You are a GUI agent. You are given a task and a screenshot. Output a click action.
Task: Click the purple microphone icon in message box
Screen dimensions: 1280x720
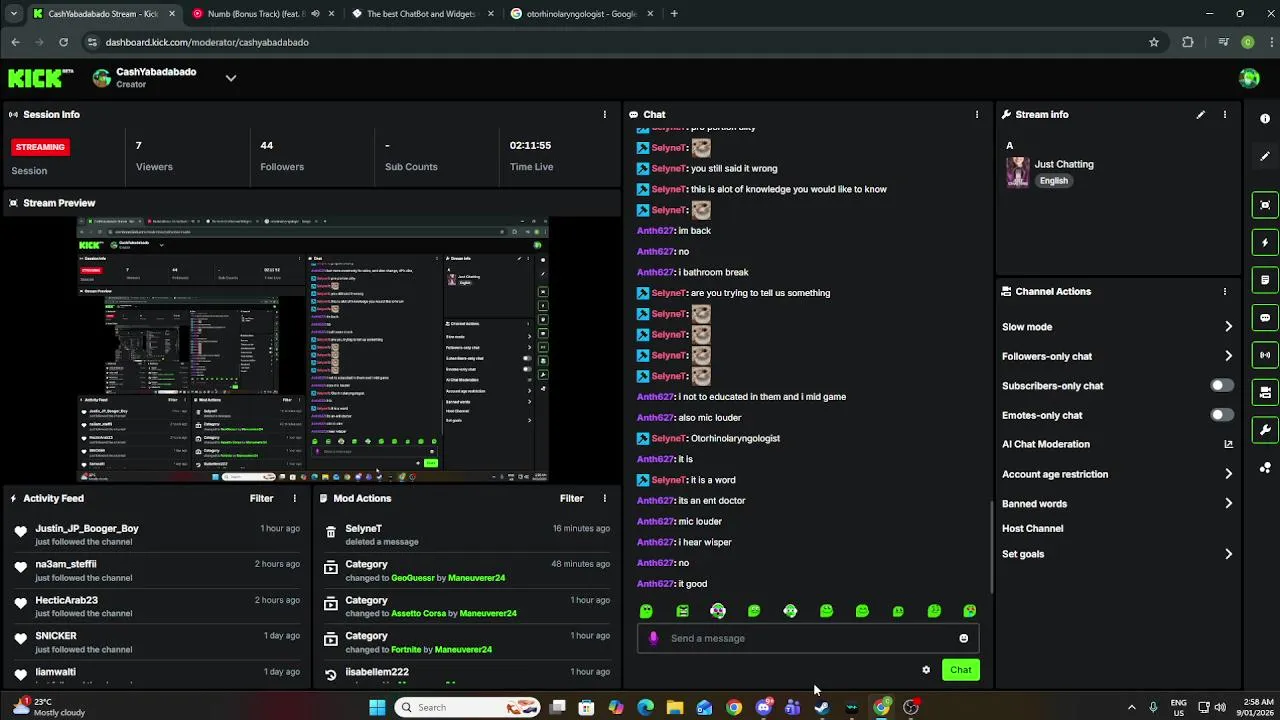653,638
